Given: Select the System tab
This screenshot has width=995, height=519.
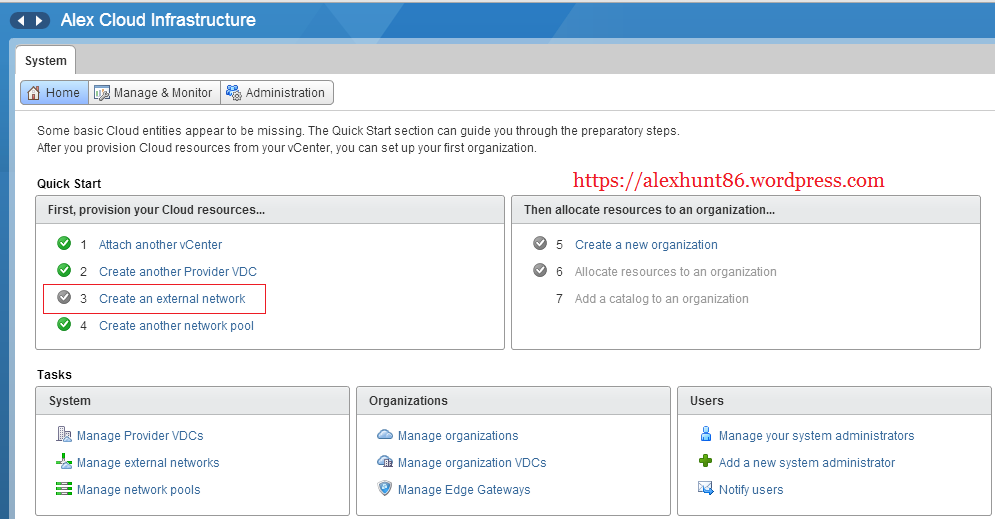Looking at the screenshot, I should pos(46,61).
